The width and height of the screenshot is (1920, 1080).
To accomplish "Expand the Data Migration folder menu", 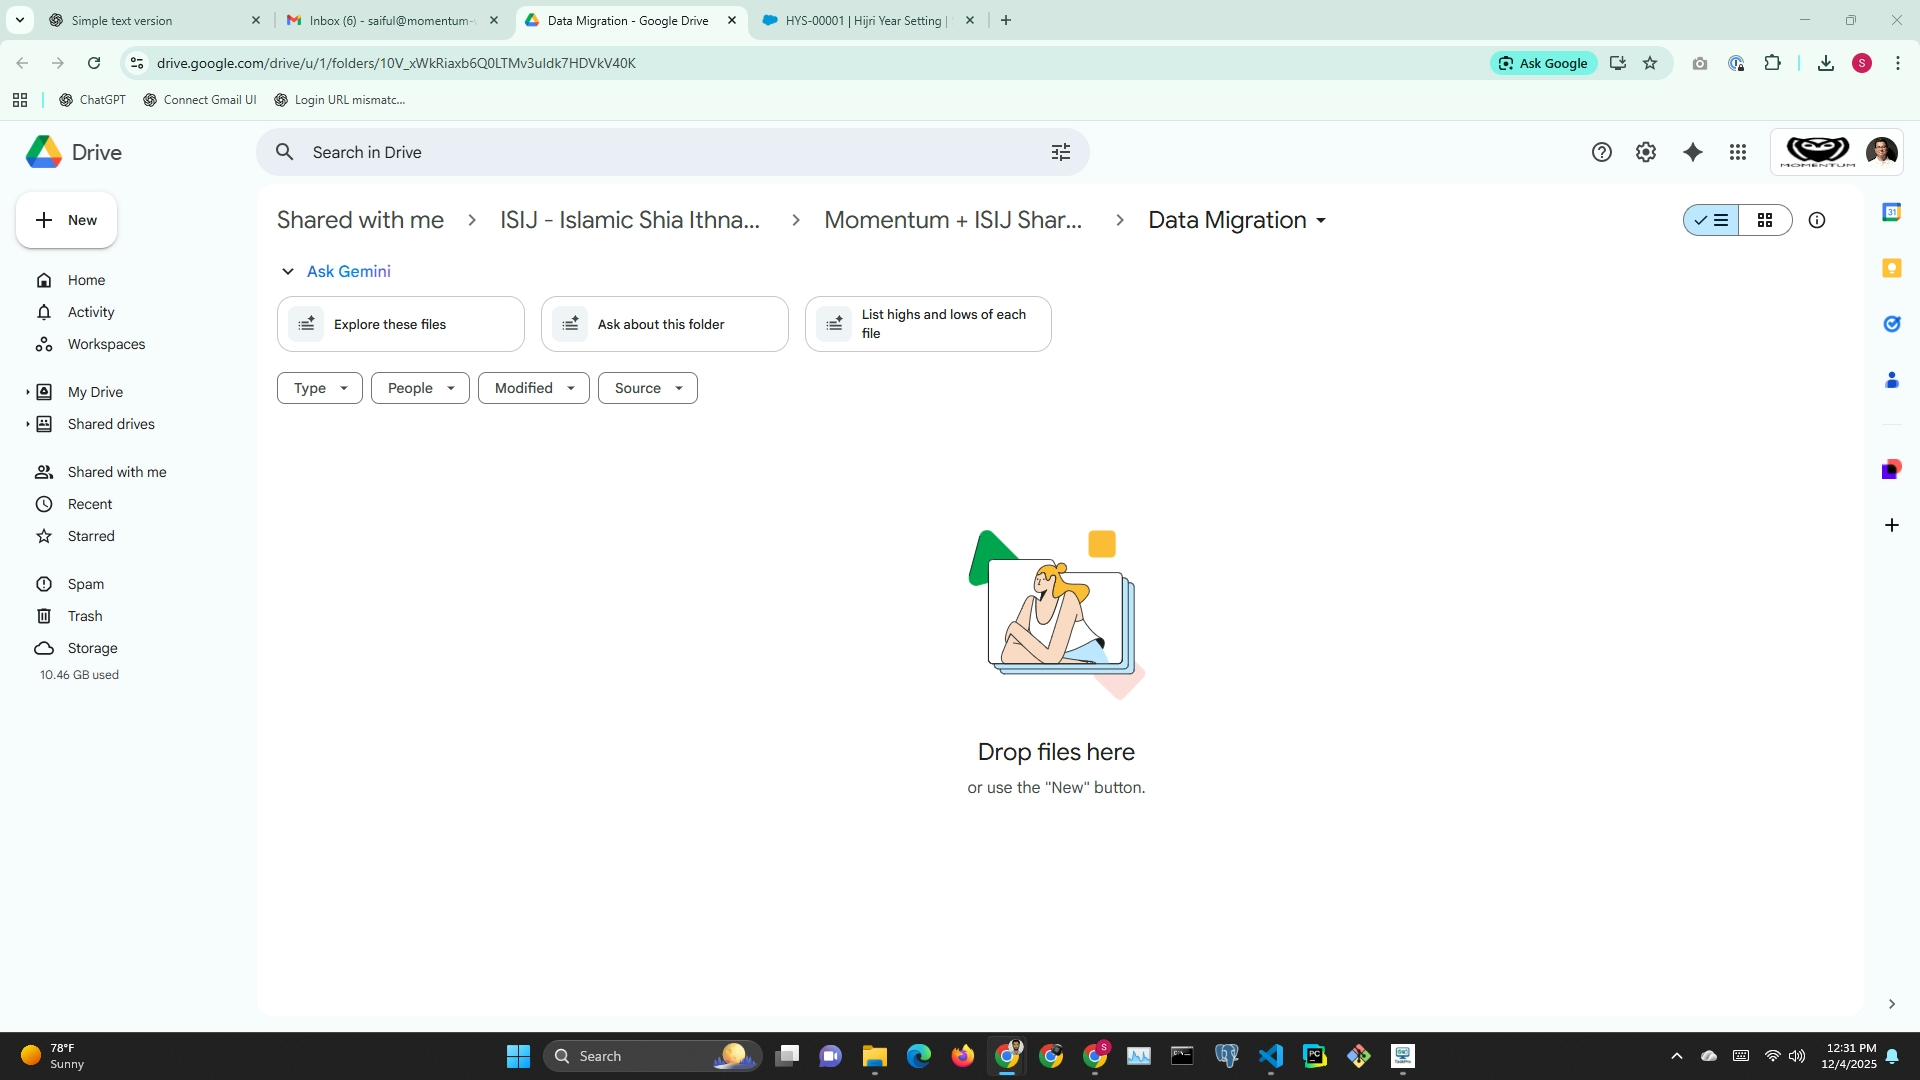I will 1321,221.
